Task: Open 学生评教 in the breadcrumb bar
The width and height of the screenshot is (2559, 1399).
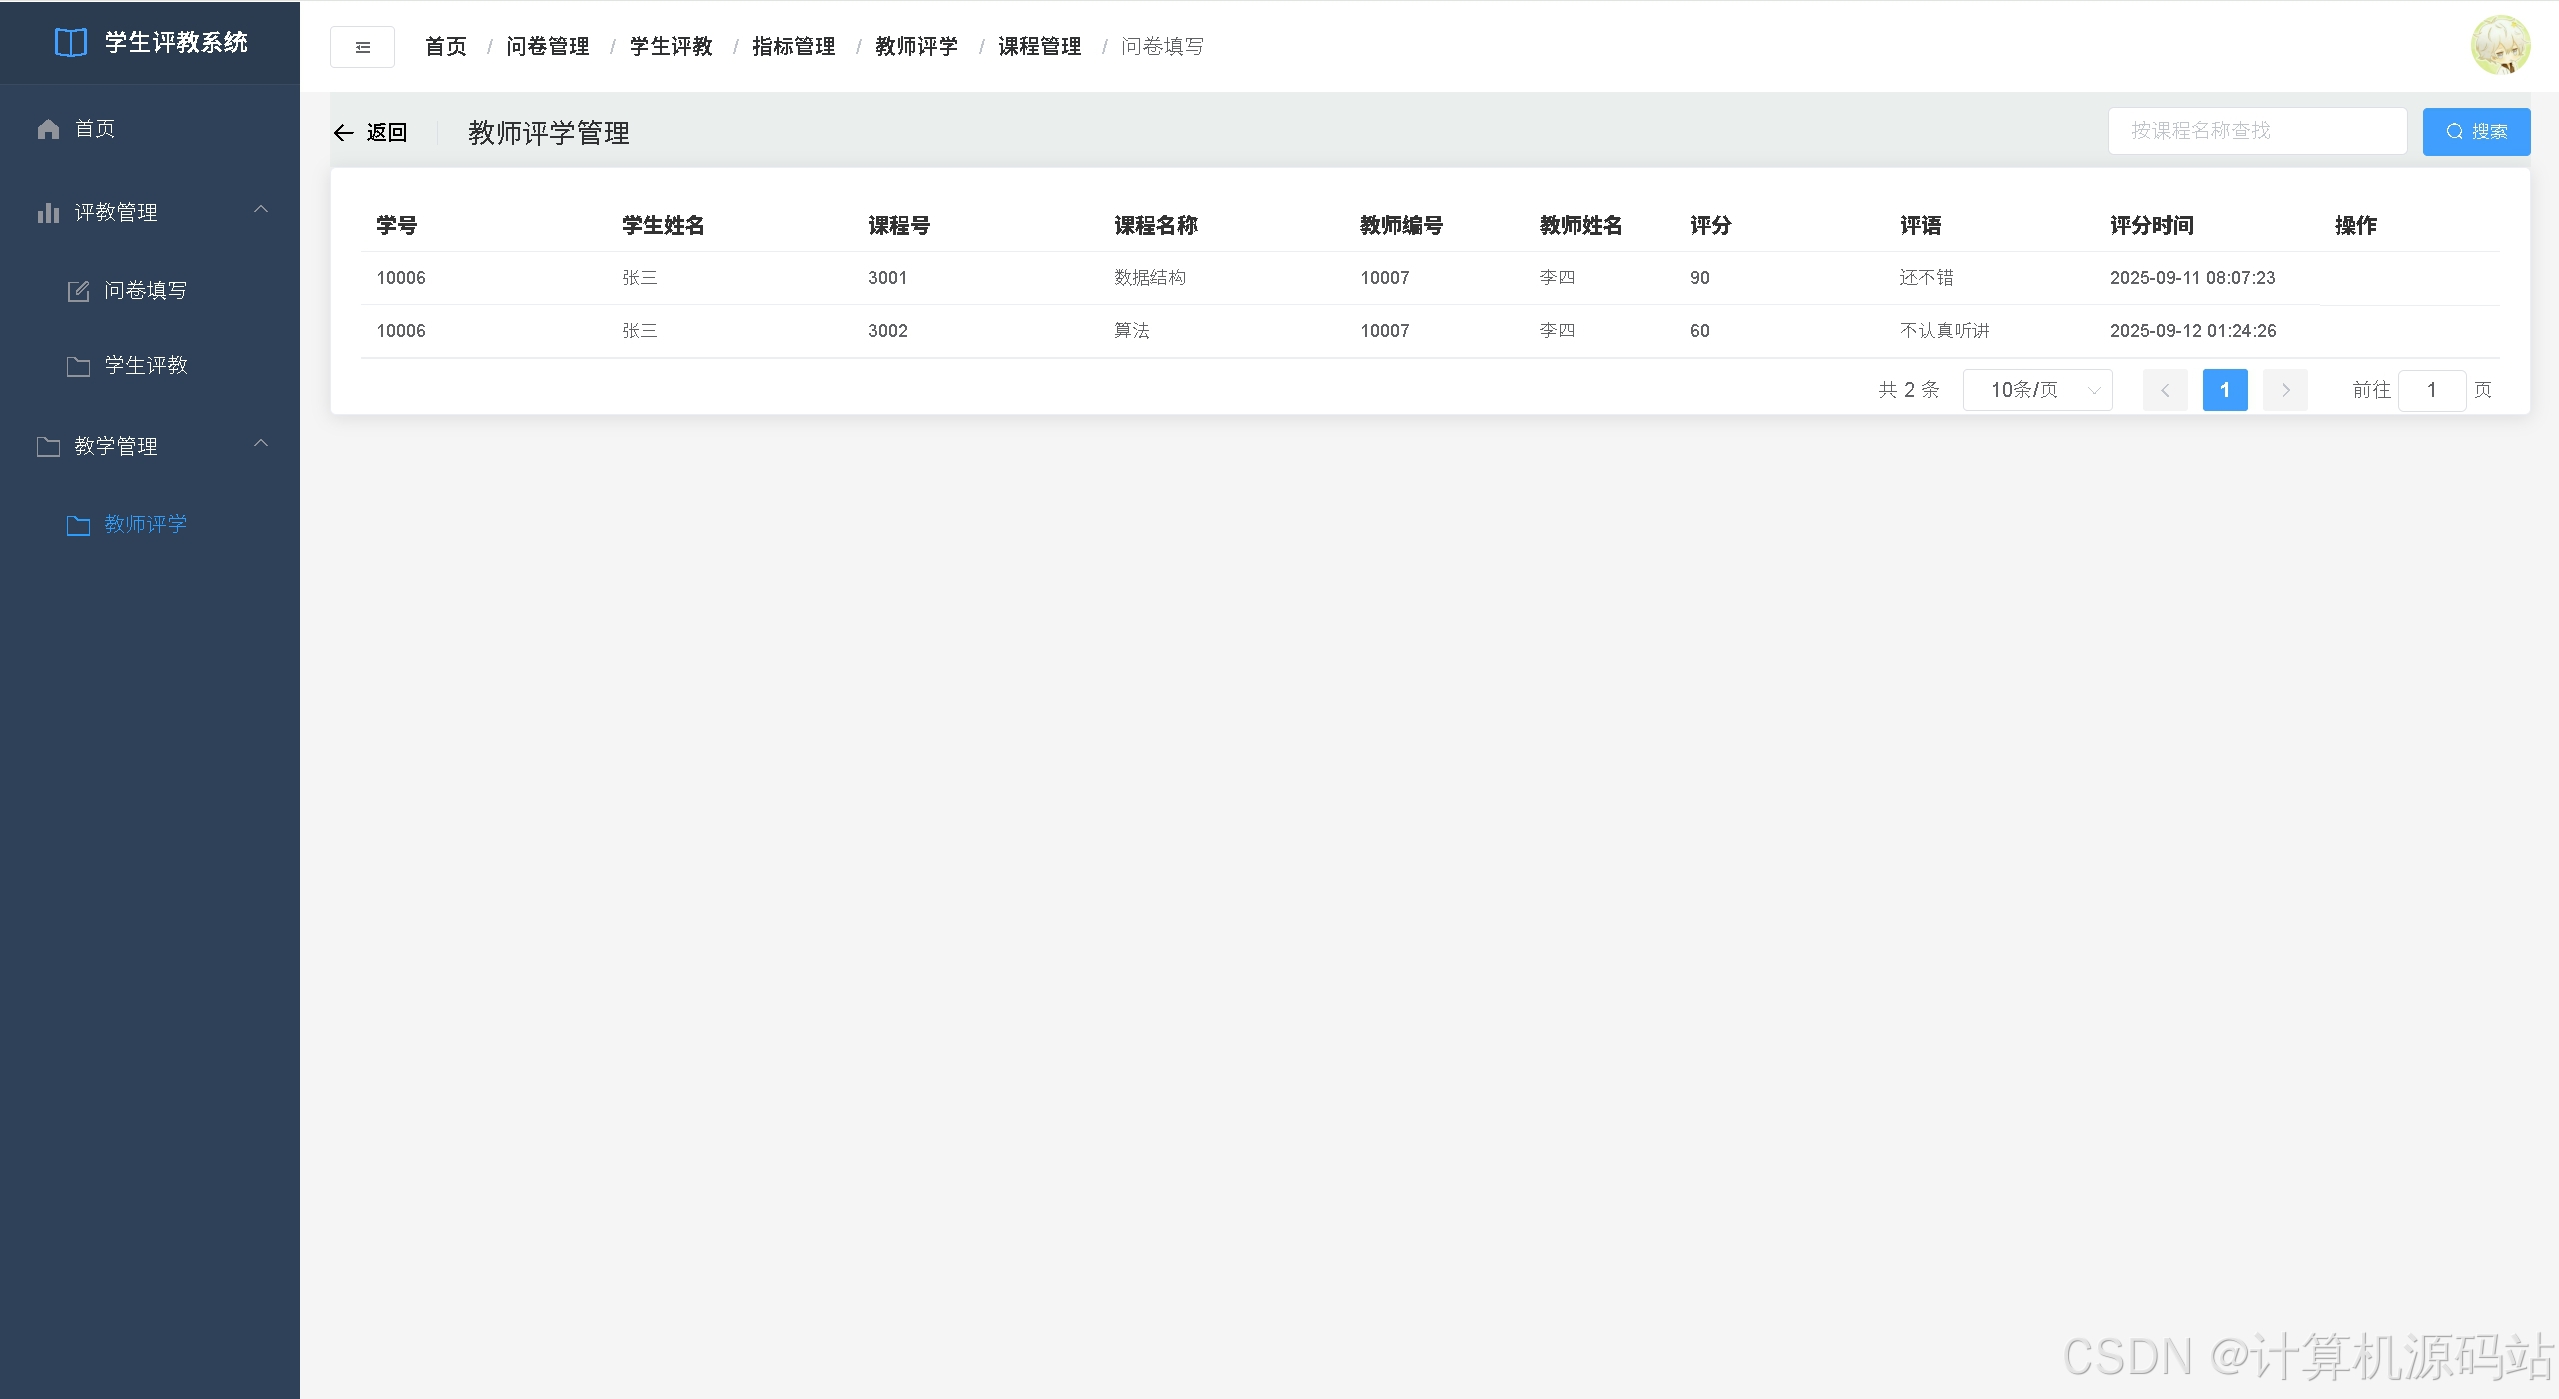Action: coord(671,47)
